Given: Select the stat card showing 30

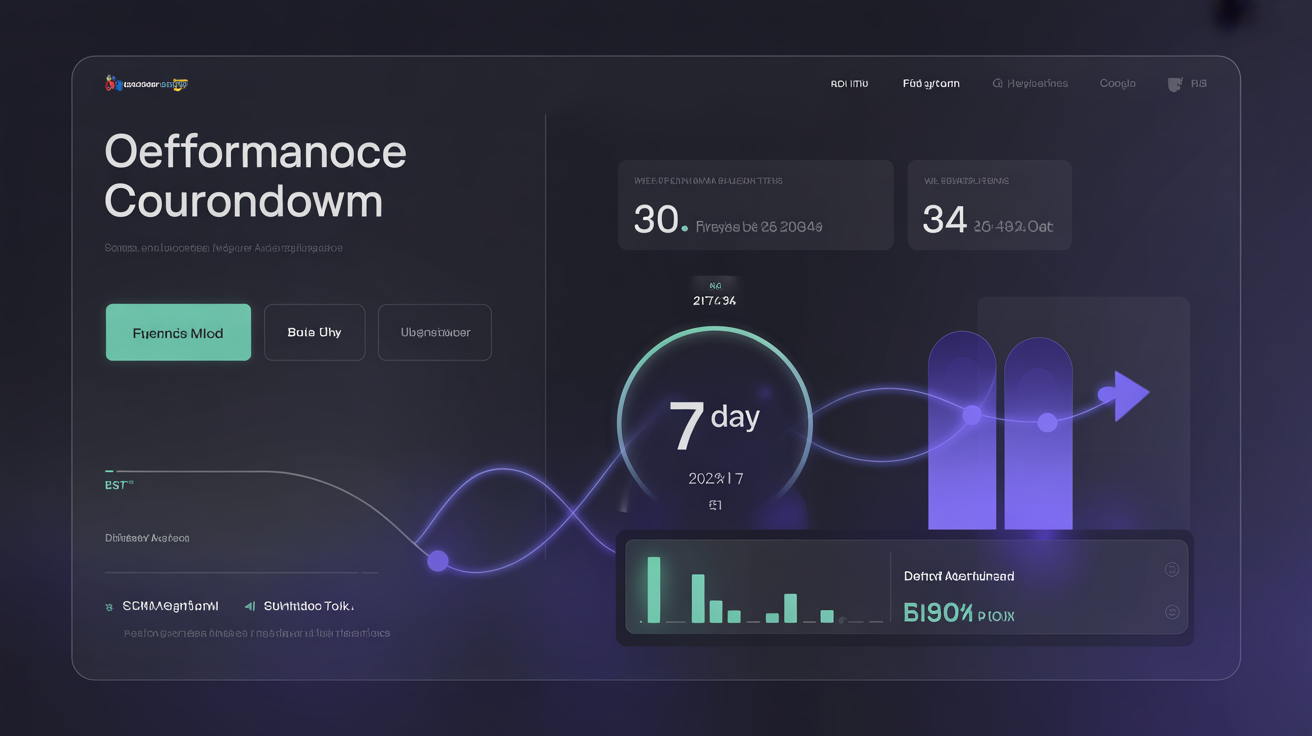Looking at the screenshot, I should (x=756, y=205).
